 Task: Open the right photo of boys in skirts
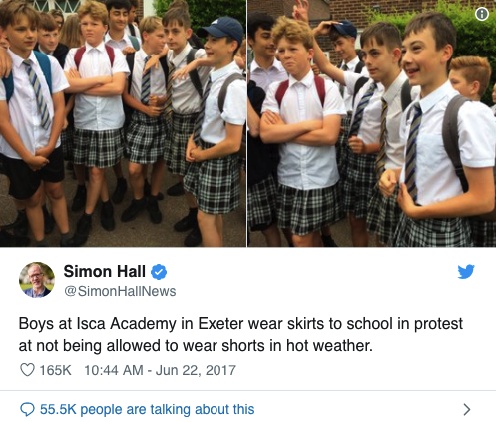click(372, 123)
